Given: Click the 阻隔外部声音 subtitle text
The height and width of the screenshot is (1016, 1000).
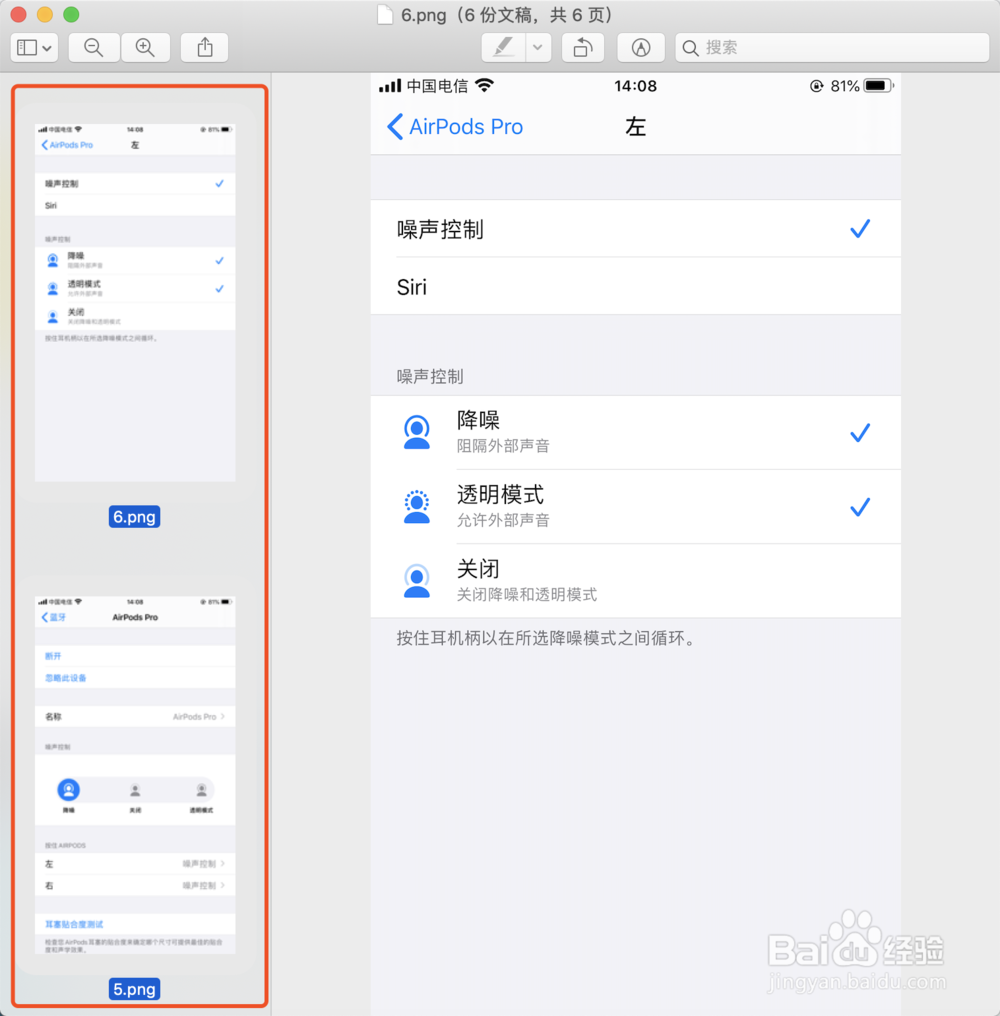Looking at the screenshot, I should click(503, 446).
